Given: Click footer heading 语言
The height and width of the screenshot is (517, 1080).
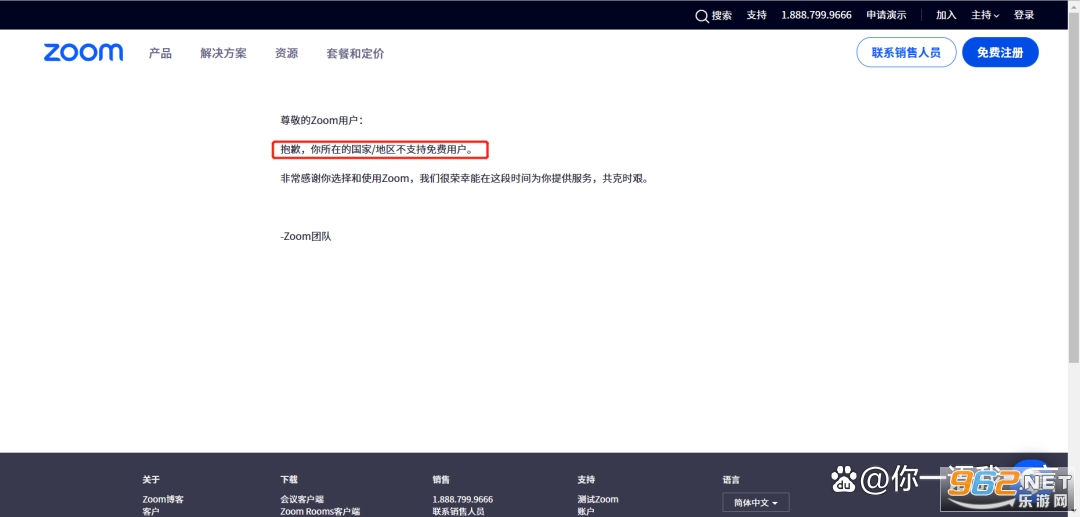Looking at the screenshot, I should point(731,480).
